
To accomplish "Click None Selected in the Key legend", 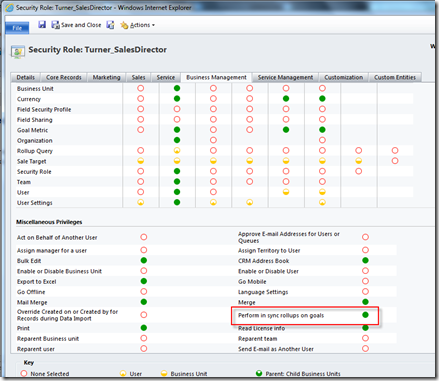I will click(x=45, y=374).
